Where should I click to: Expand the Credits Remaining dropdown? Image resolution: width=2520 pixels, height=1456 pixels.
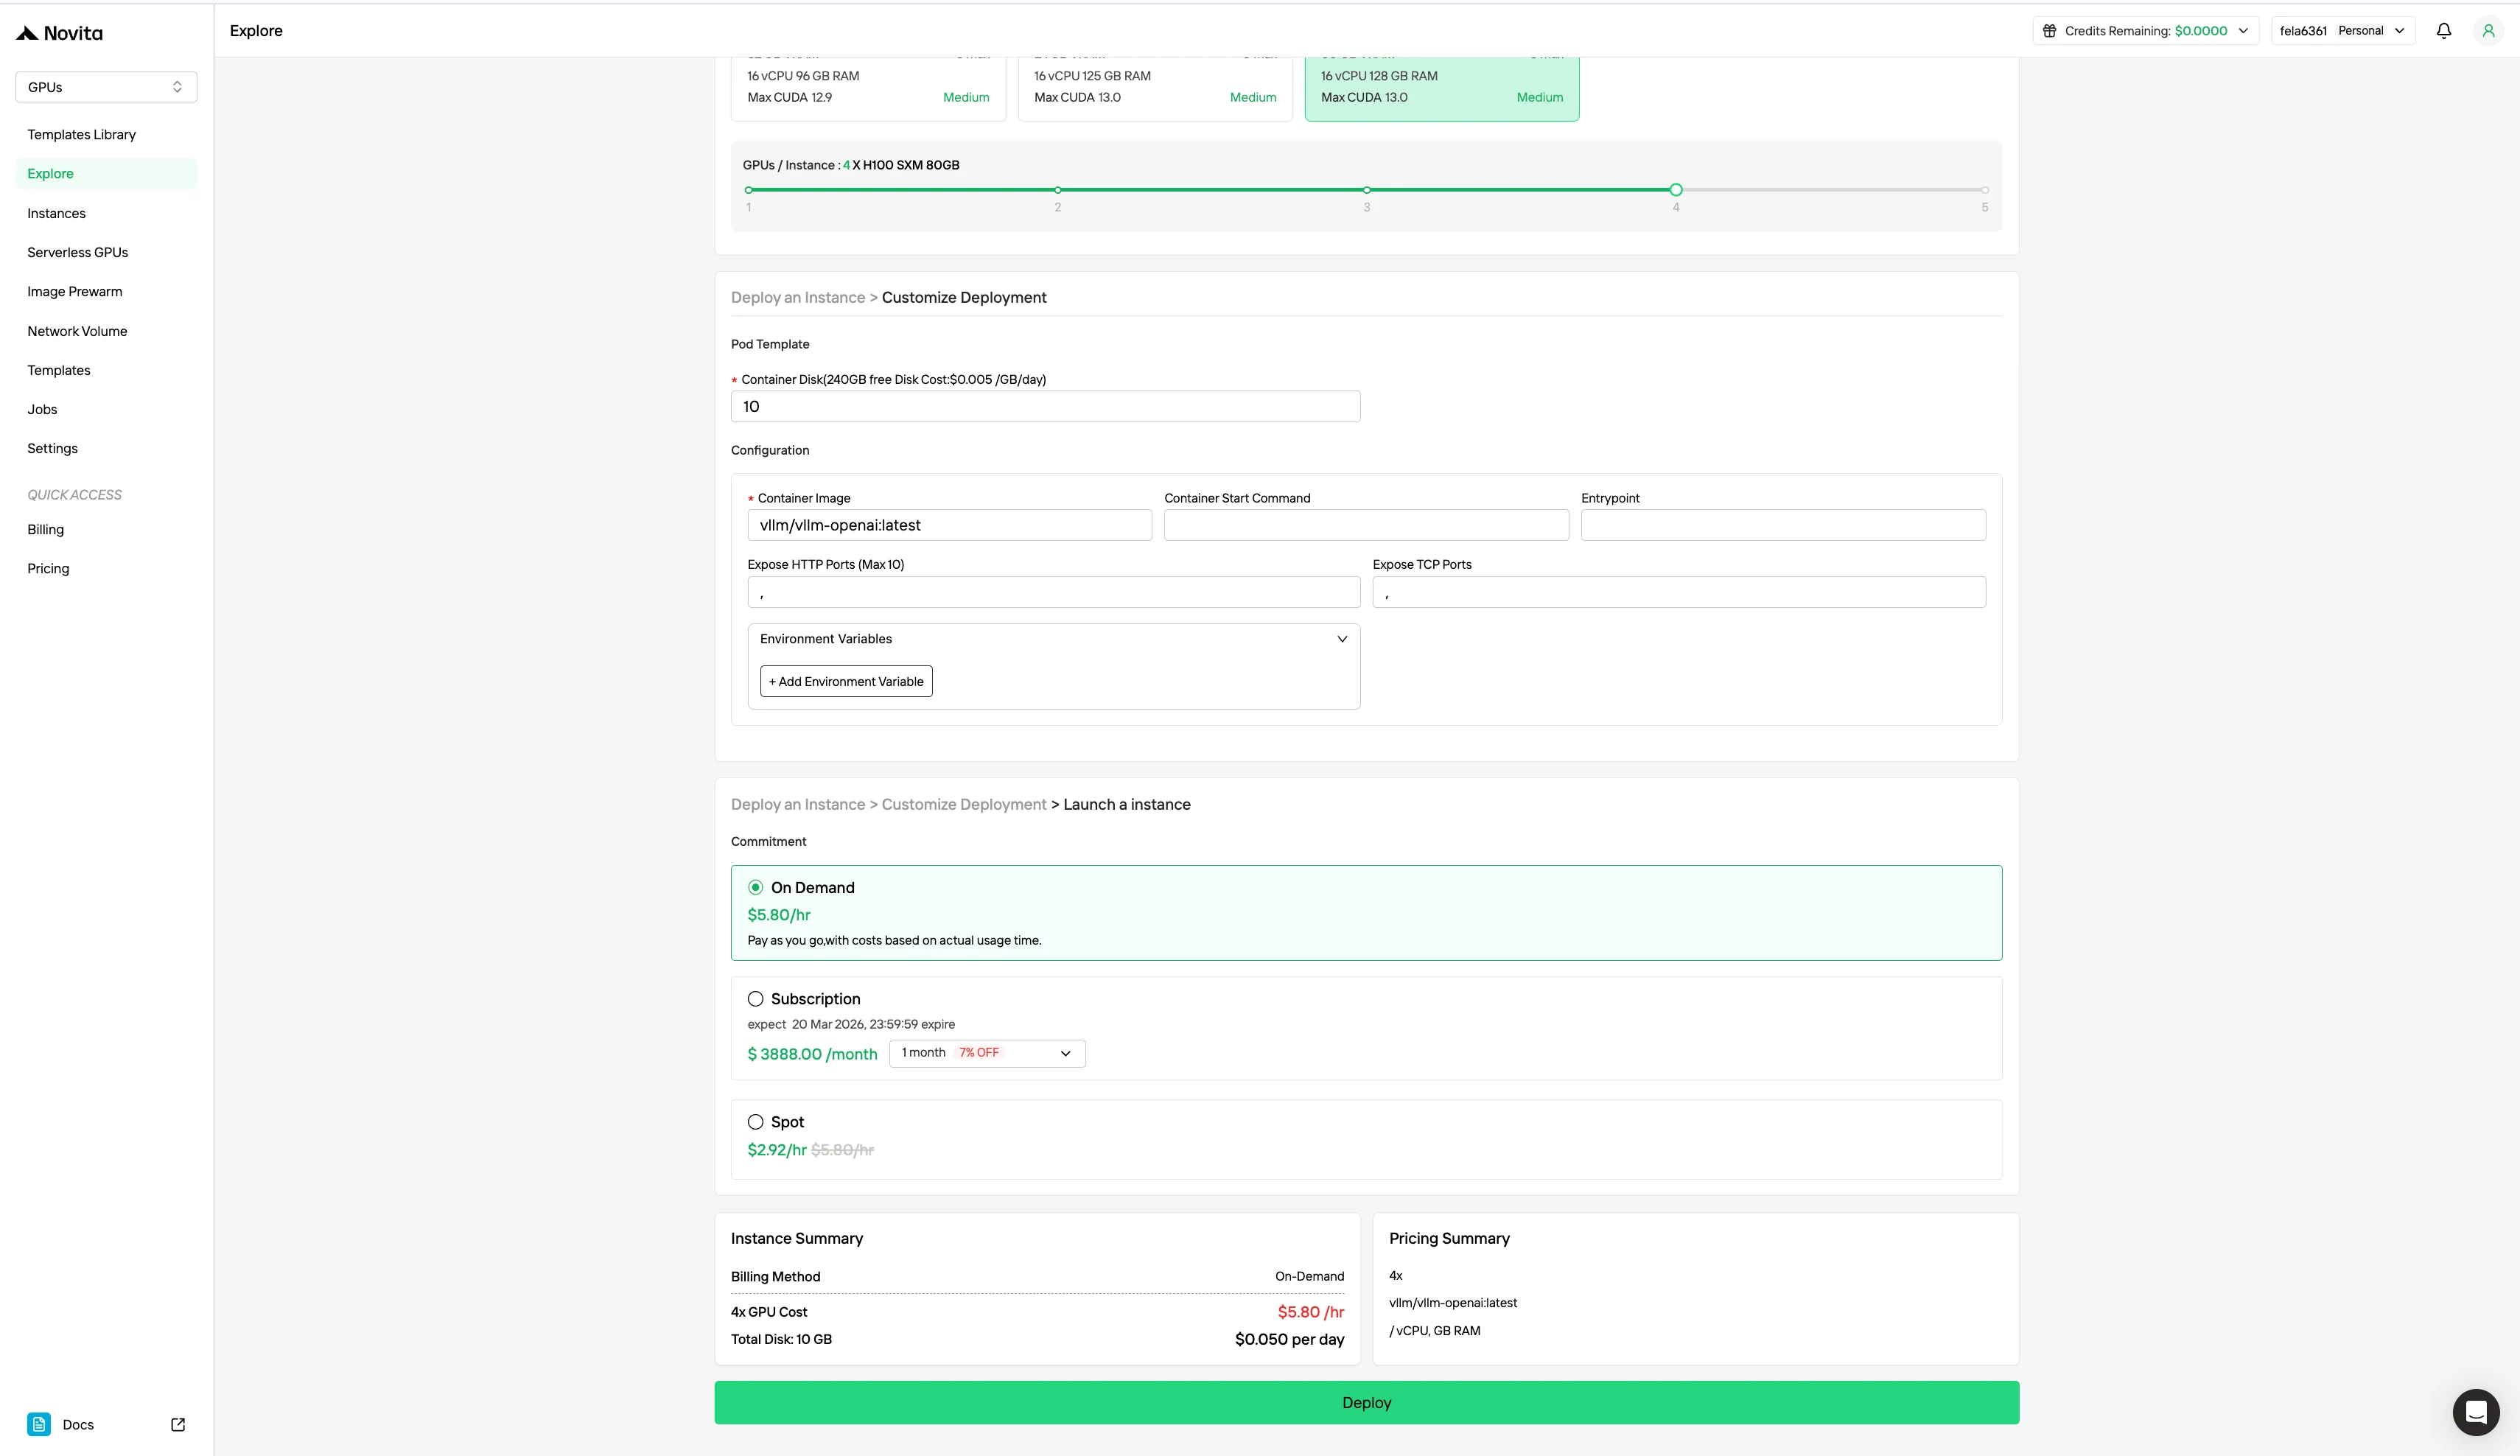[x=2145, y=31]
